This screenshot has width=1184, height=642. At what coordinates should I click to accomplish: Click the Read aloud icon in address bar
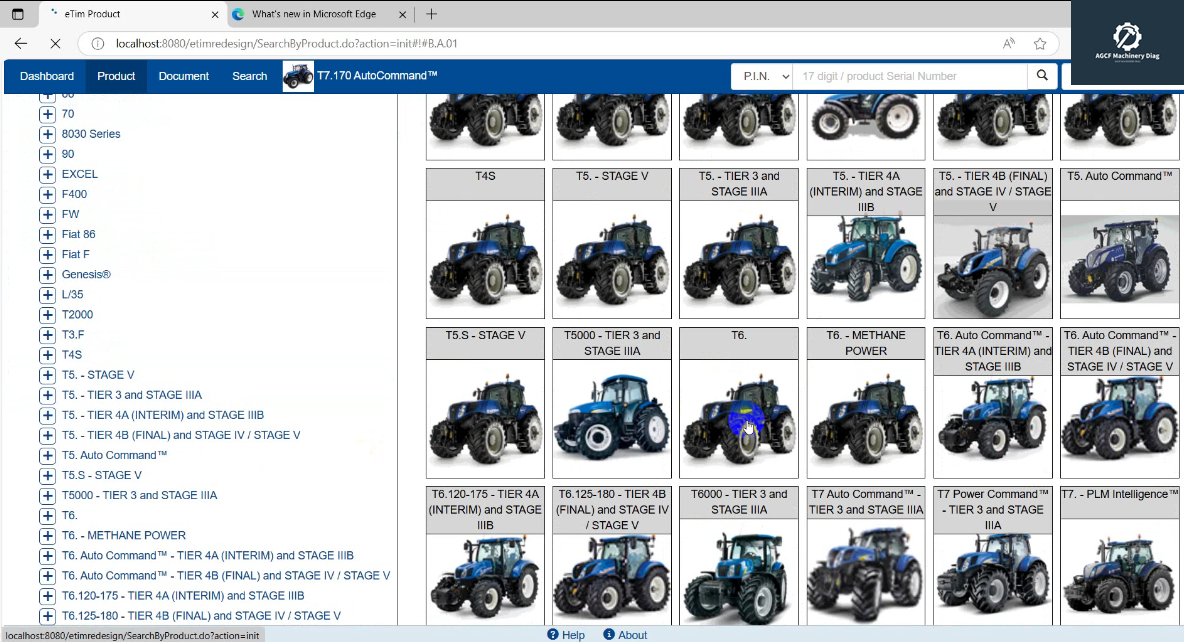[1011, 43]
